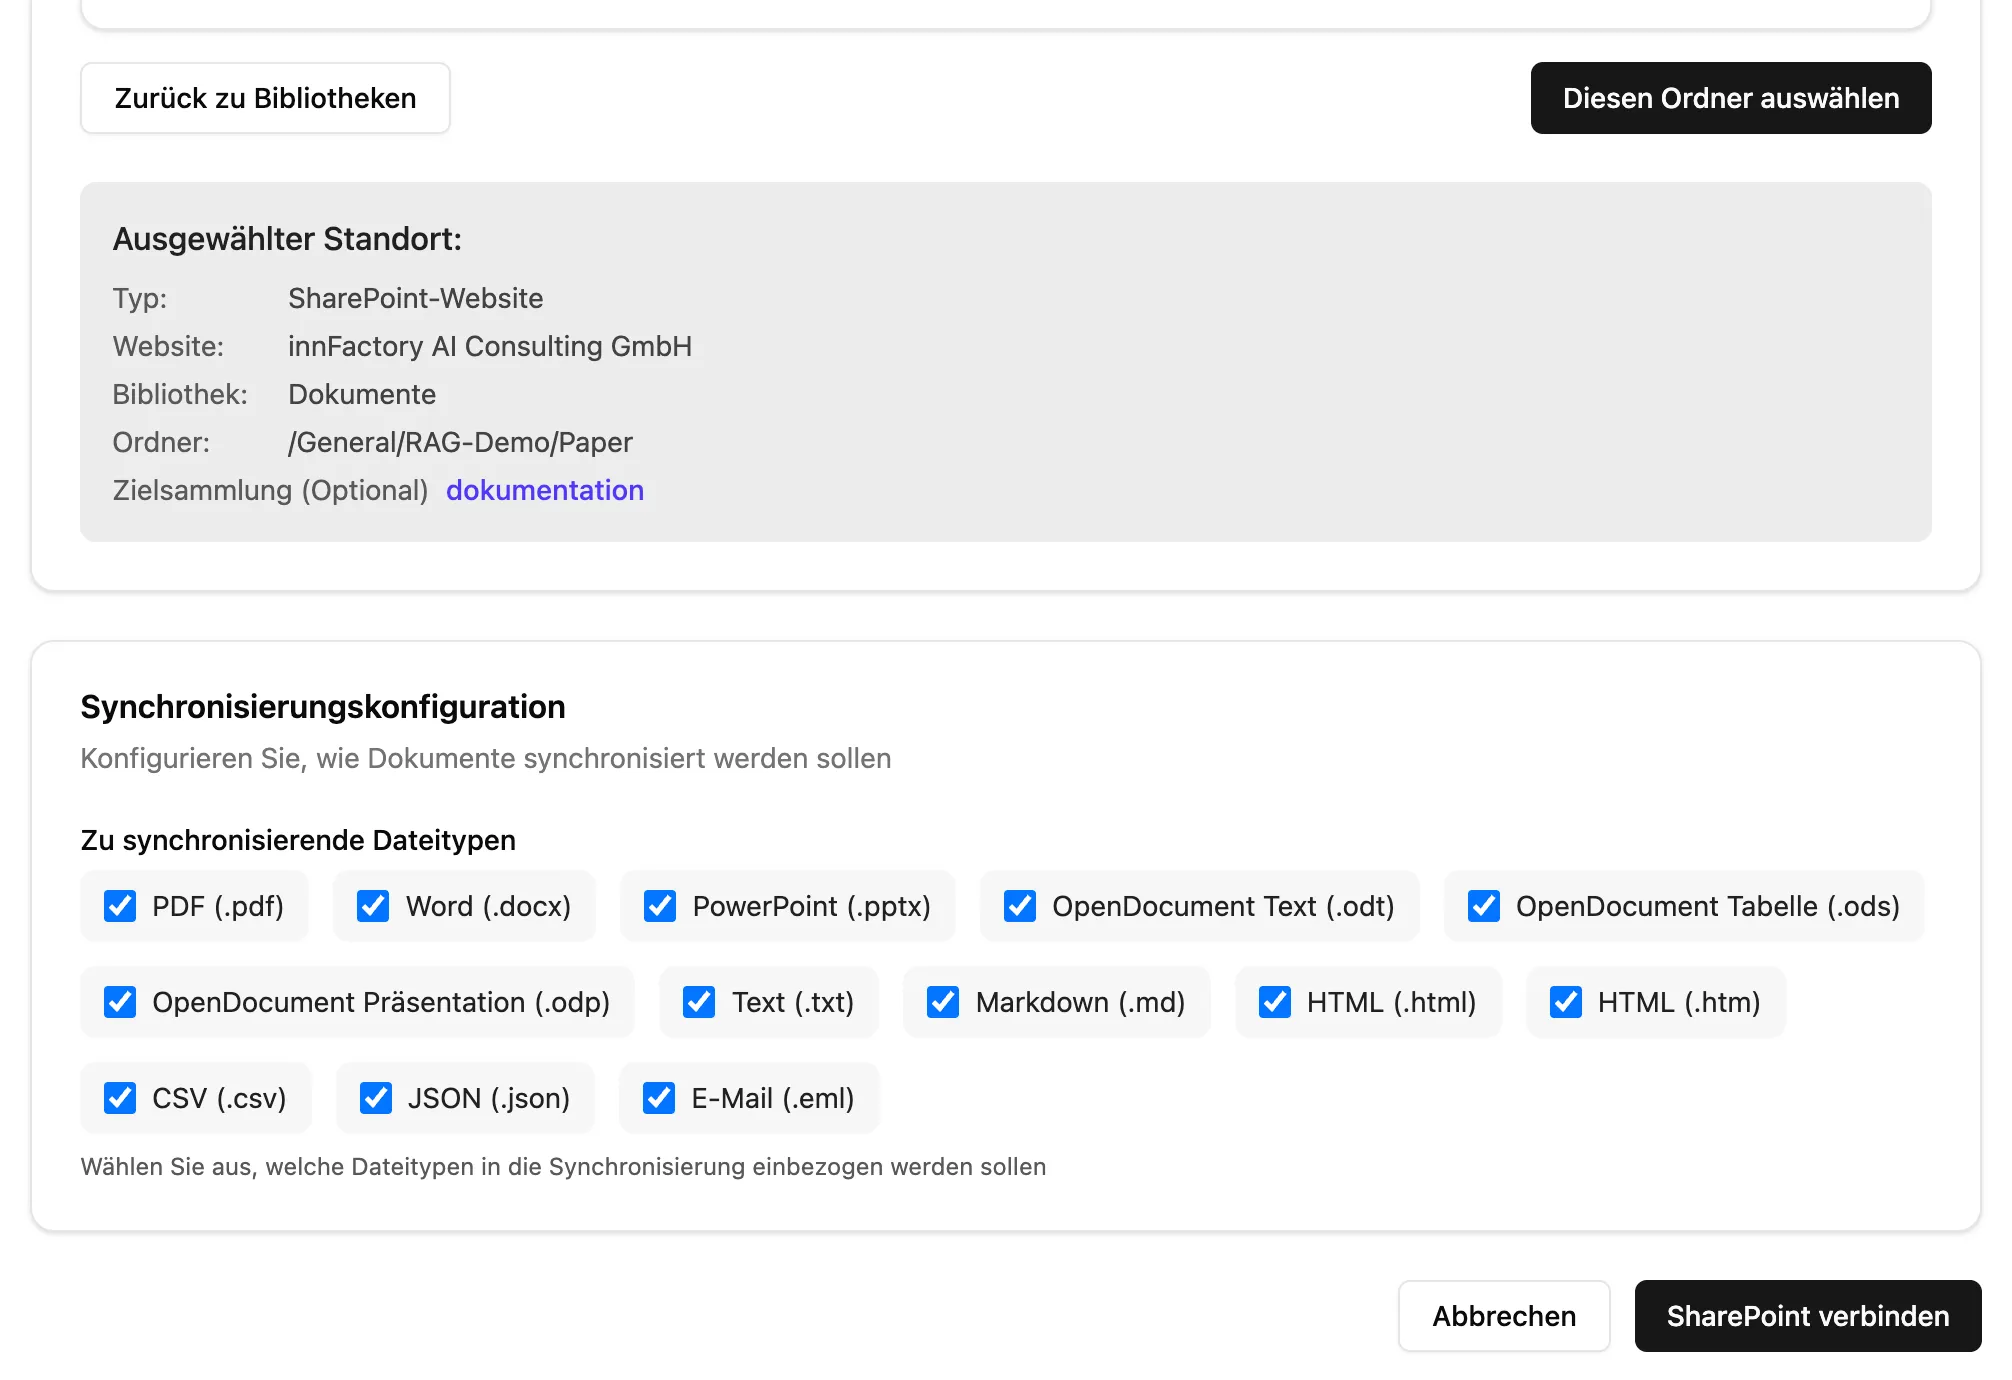2012x1380 pixels.
Task: Uncheck the PDF (.pdf) checkbox
Action: pos(120,906)
